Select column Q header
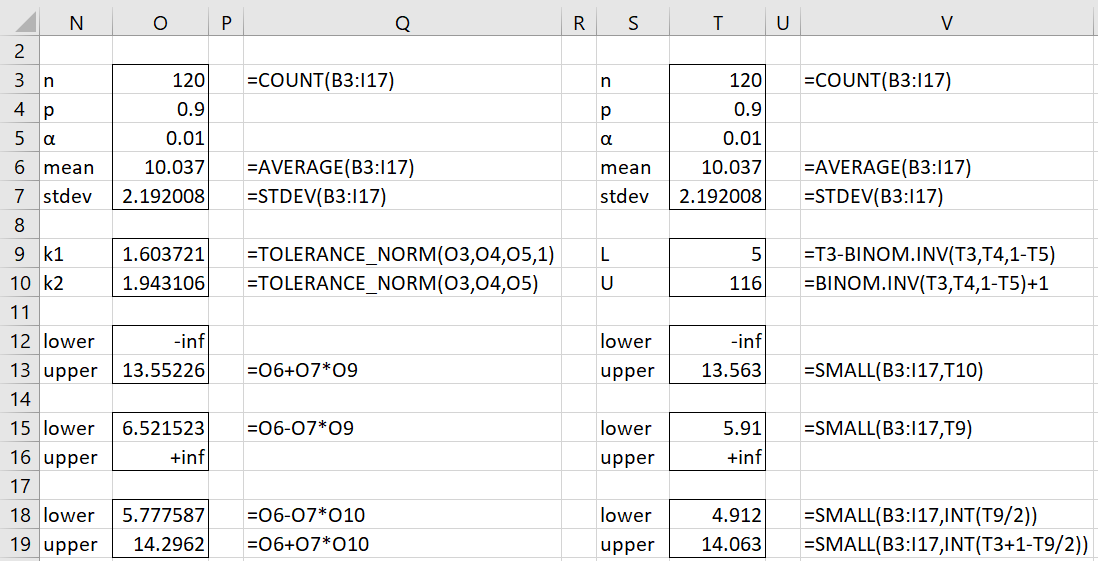 [403, 24]
